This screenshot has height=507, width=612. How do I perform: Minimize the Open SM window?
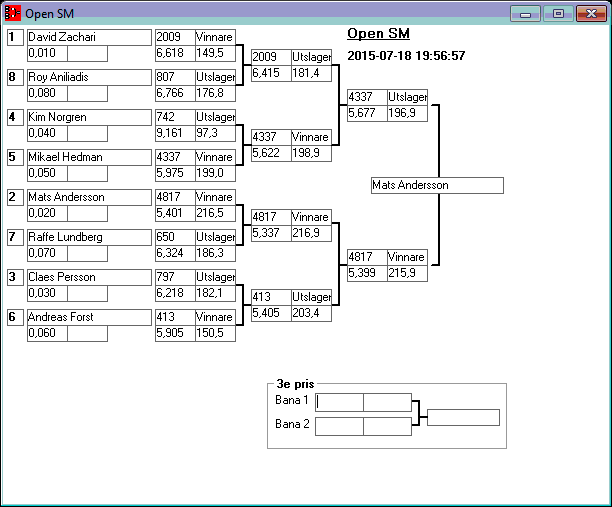(525, 14)
